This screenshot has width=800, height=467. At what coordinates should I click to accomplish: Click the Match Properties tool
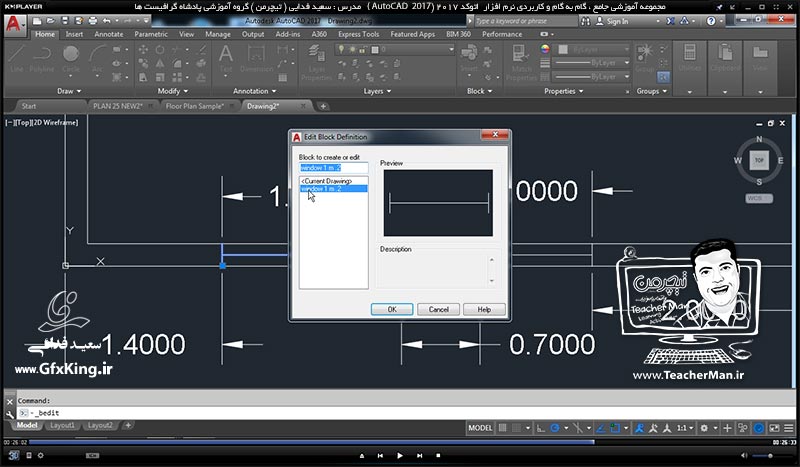[521, 62]
